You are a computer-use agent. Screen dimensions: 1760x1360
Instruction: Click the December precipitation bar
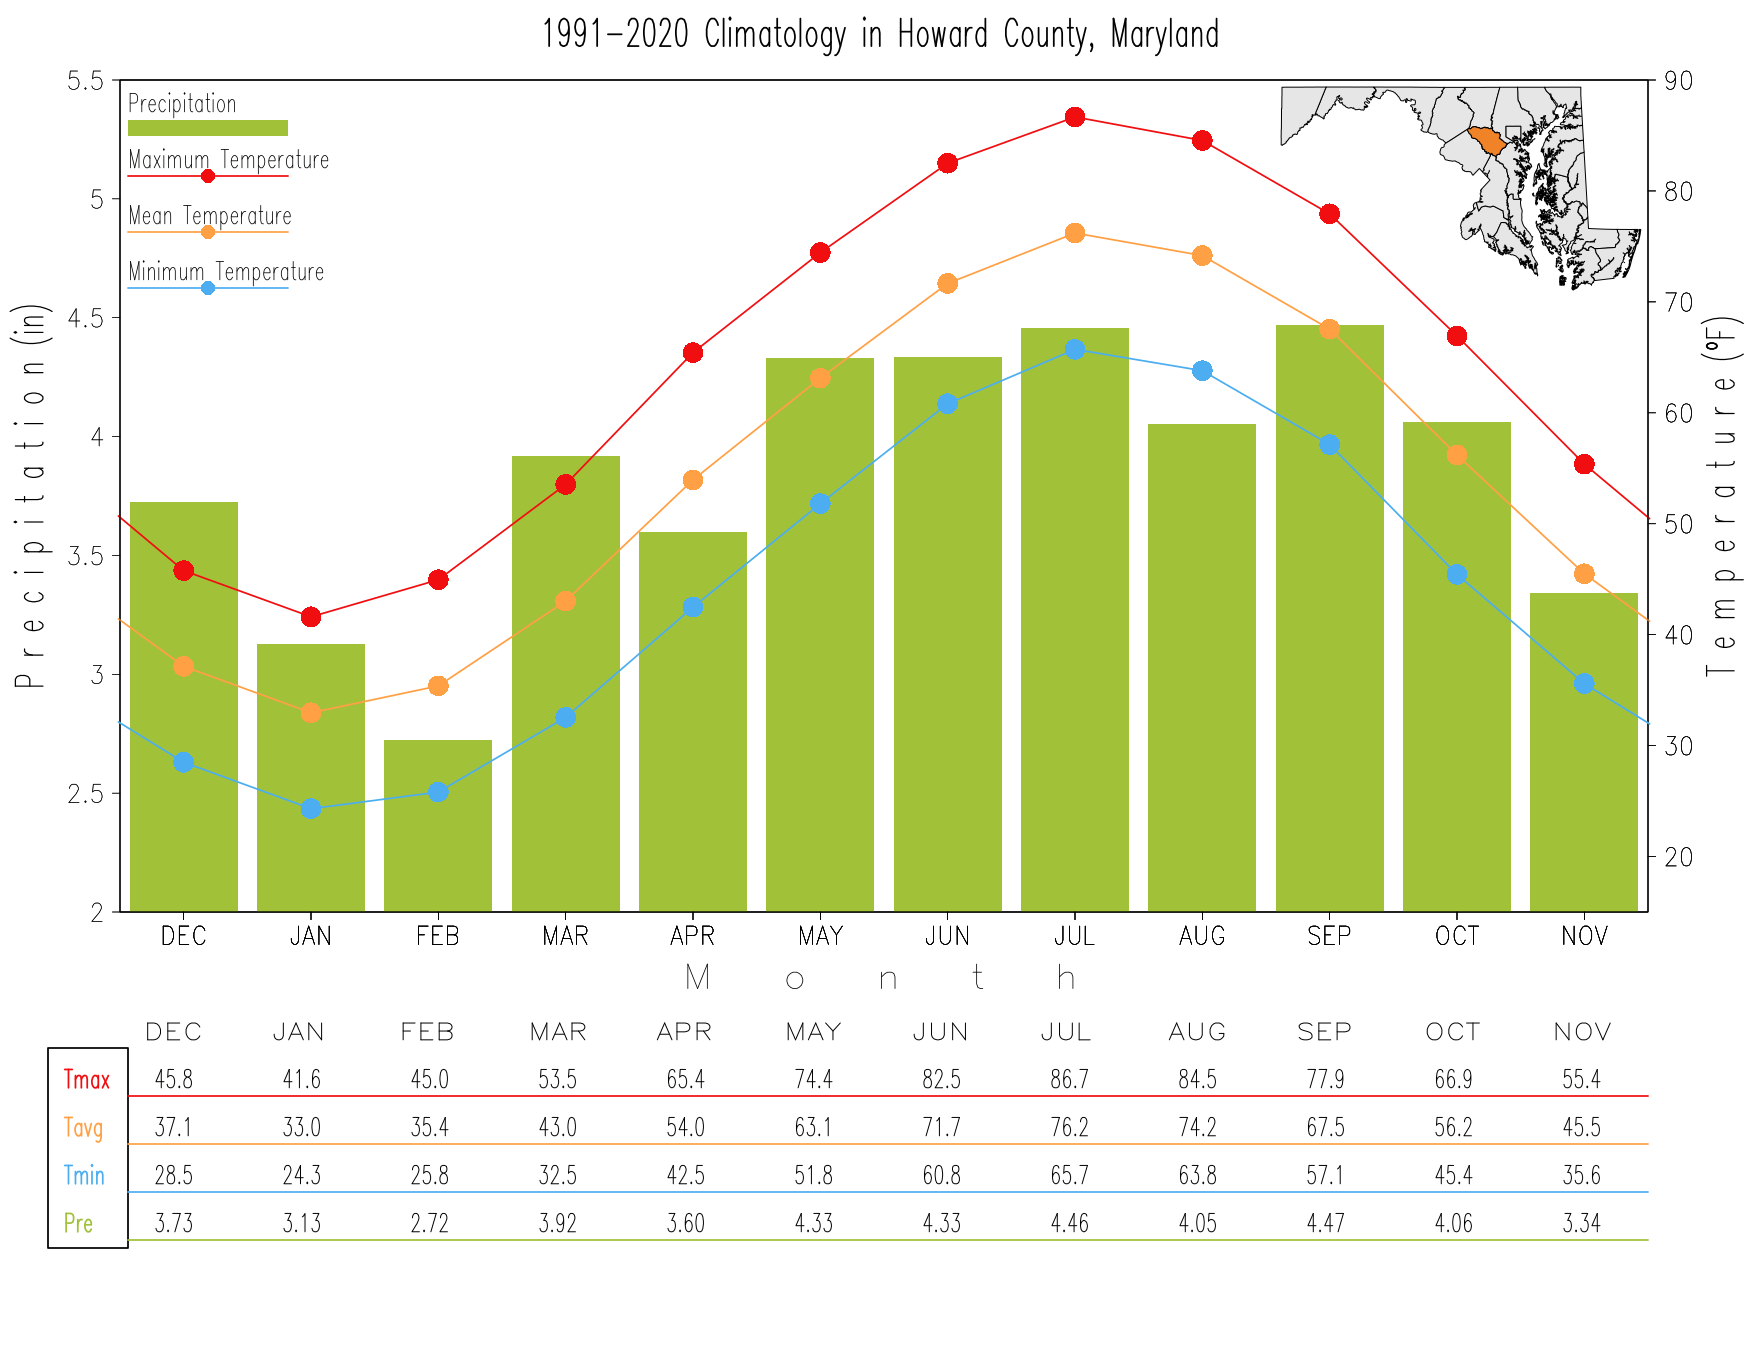point(184,707)
